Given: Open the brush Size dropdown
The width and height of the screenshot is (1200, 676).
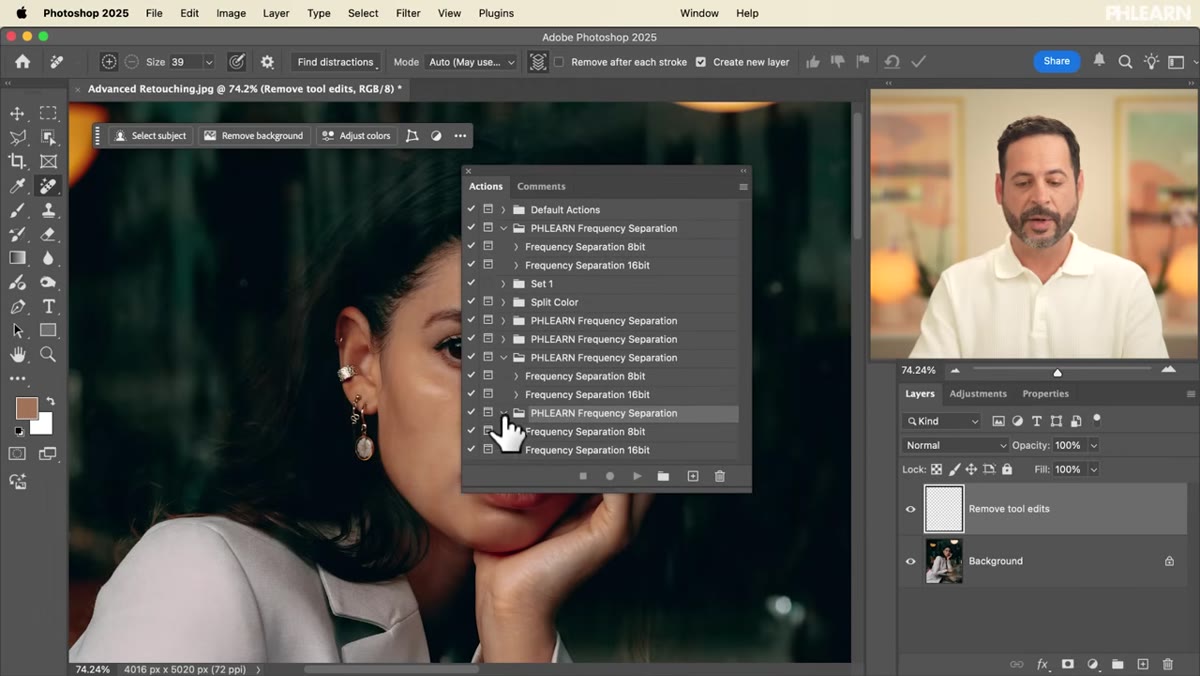Looking at the screenshot, I should point(208,62).
